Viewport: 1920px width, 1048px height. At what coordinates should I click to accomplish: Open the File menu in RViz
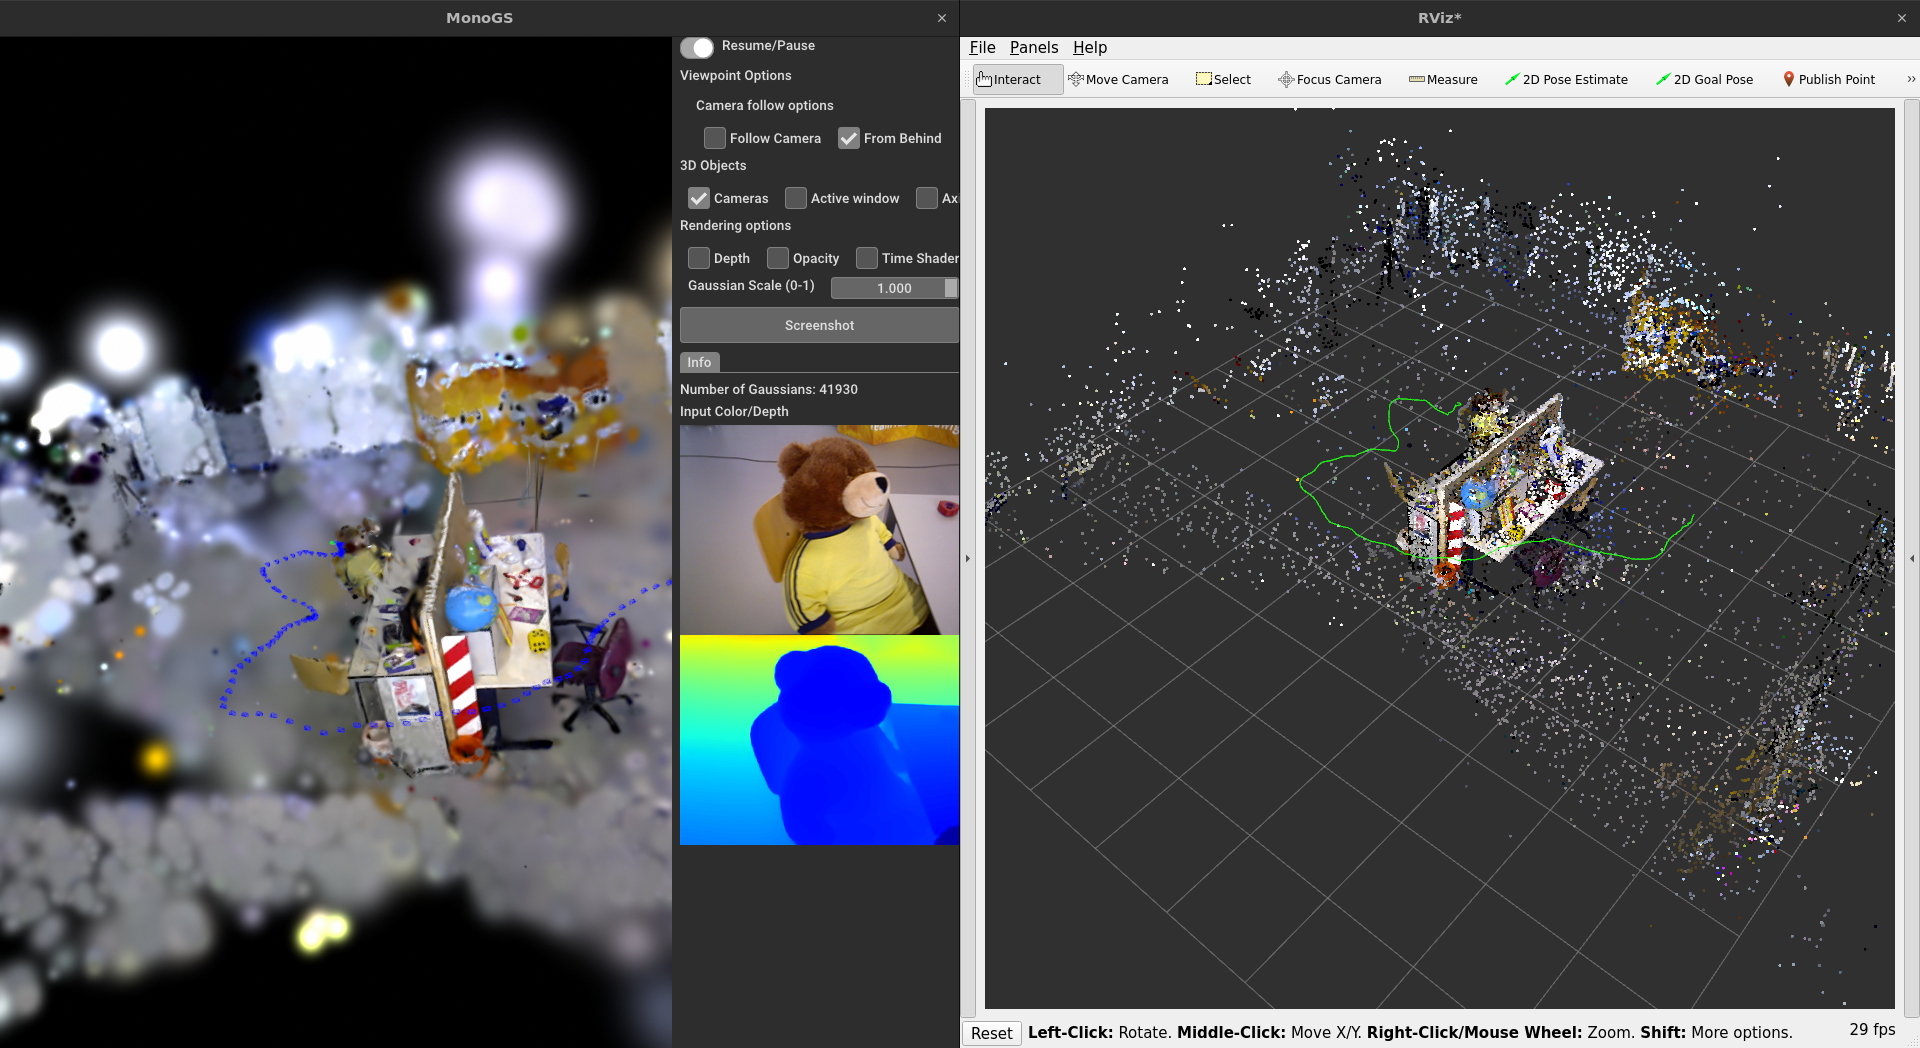pos(982,47)
